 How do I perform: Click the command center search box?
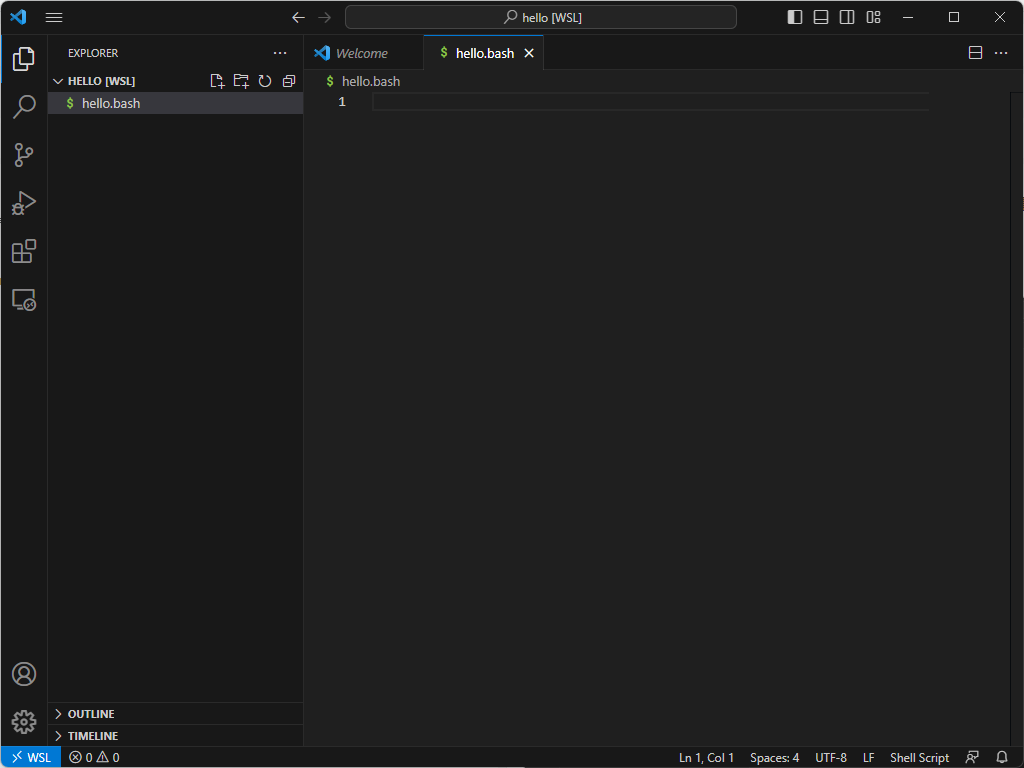[541, 18]
